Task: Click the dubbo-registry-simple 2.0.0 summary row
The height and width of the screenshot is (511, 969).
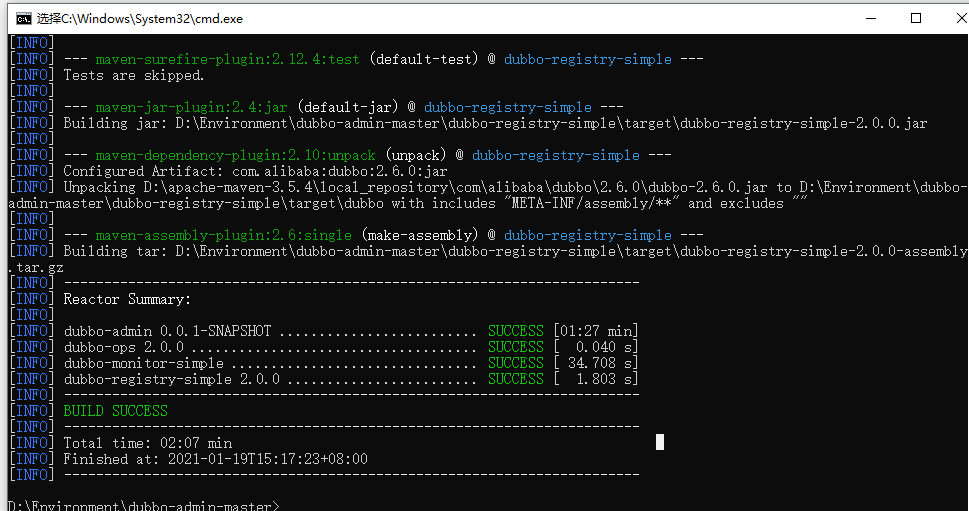Action: [351, 379]
